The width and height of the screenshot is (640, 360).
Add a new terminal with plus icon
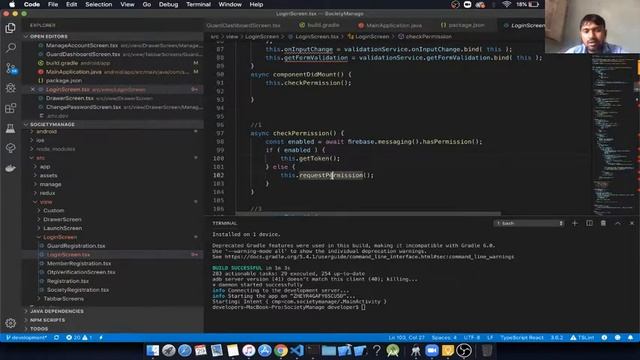coord(575,223)
